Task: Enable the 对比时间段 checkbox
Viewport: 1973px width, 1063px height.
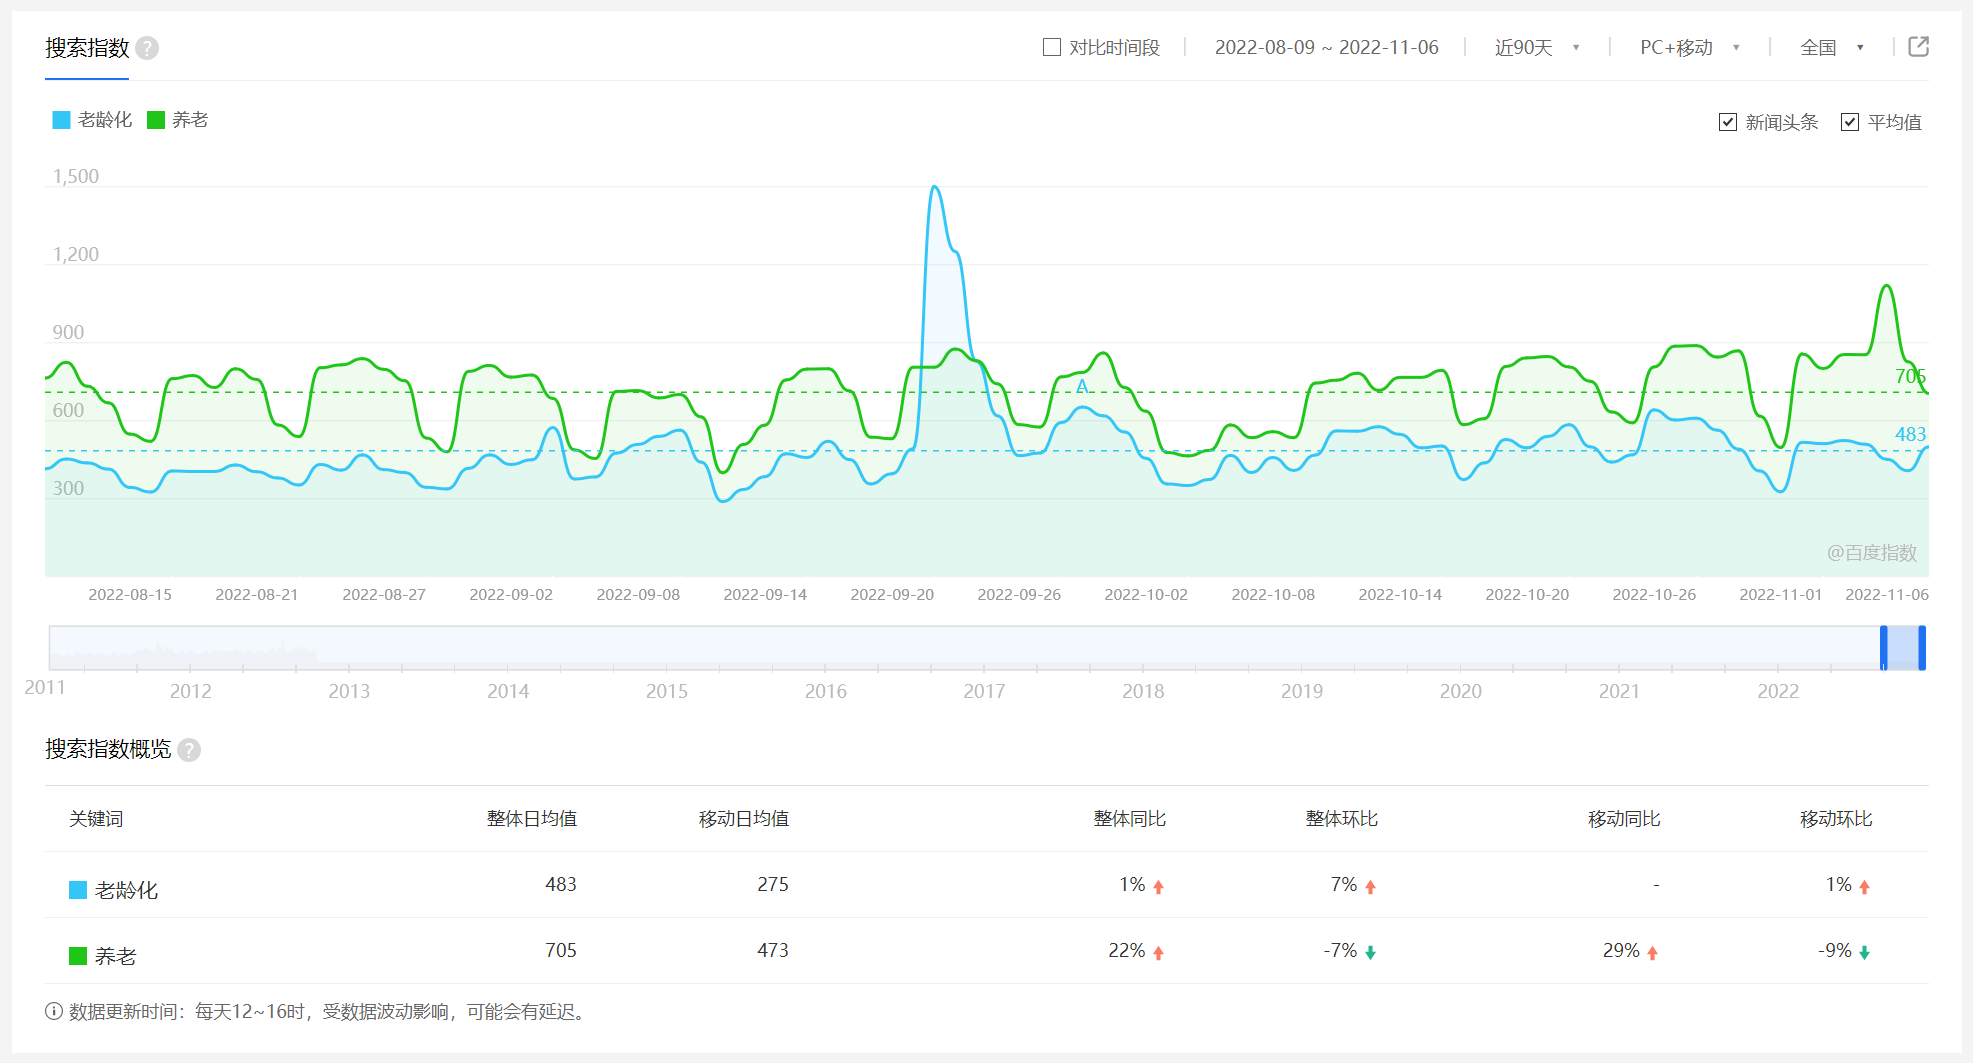Action: pyautogui.click(x=1052, y=47)
